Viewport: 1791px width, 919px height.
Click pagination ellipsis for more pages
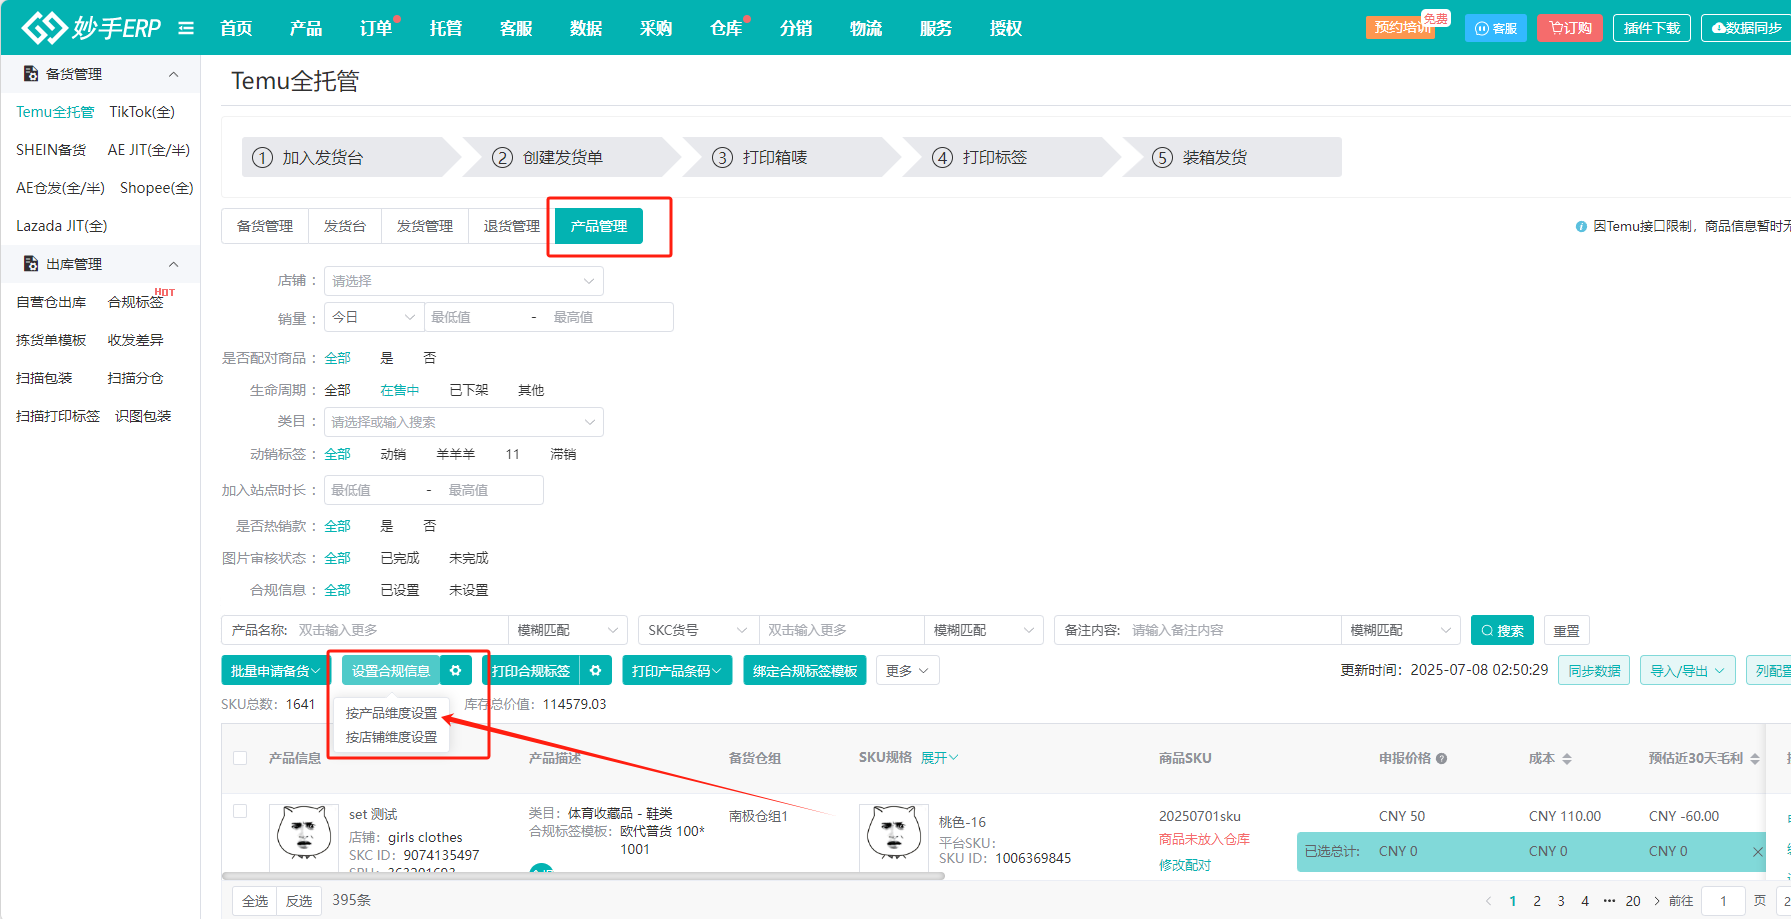pyautogui.click(x=1609, y=901)
